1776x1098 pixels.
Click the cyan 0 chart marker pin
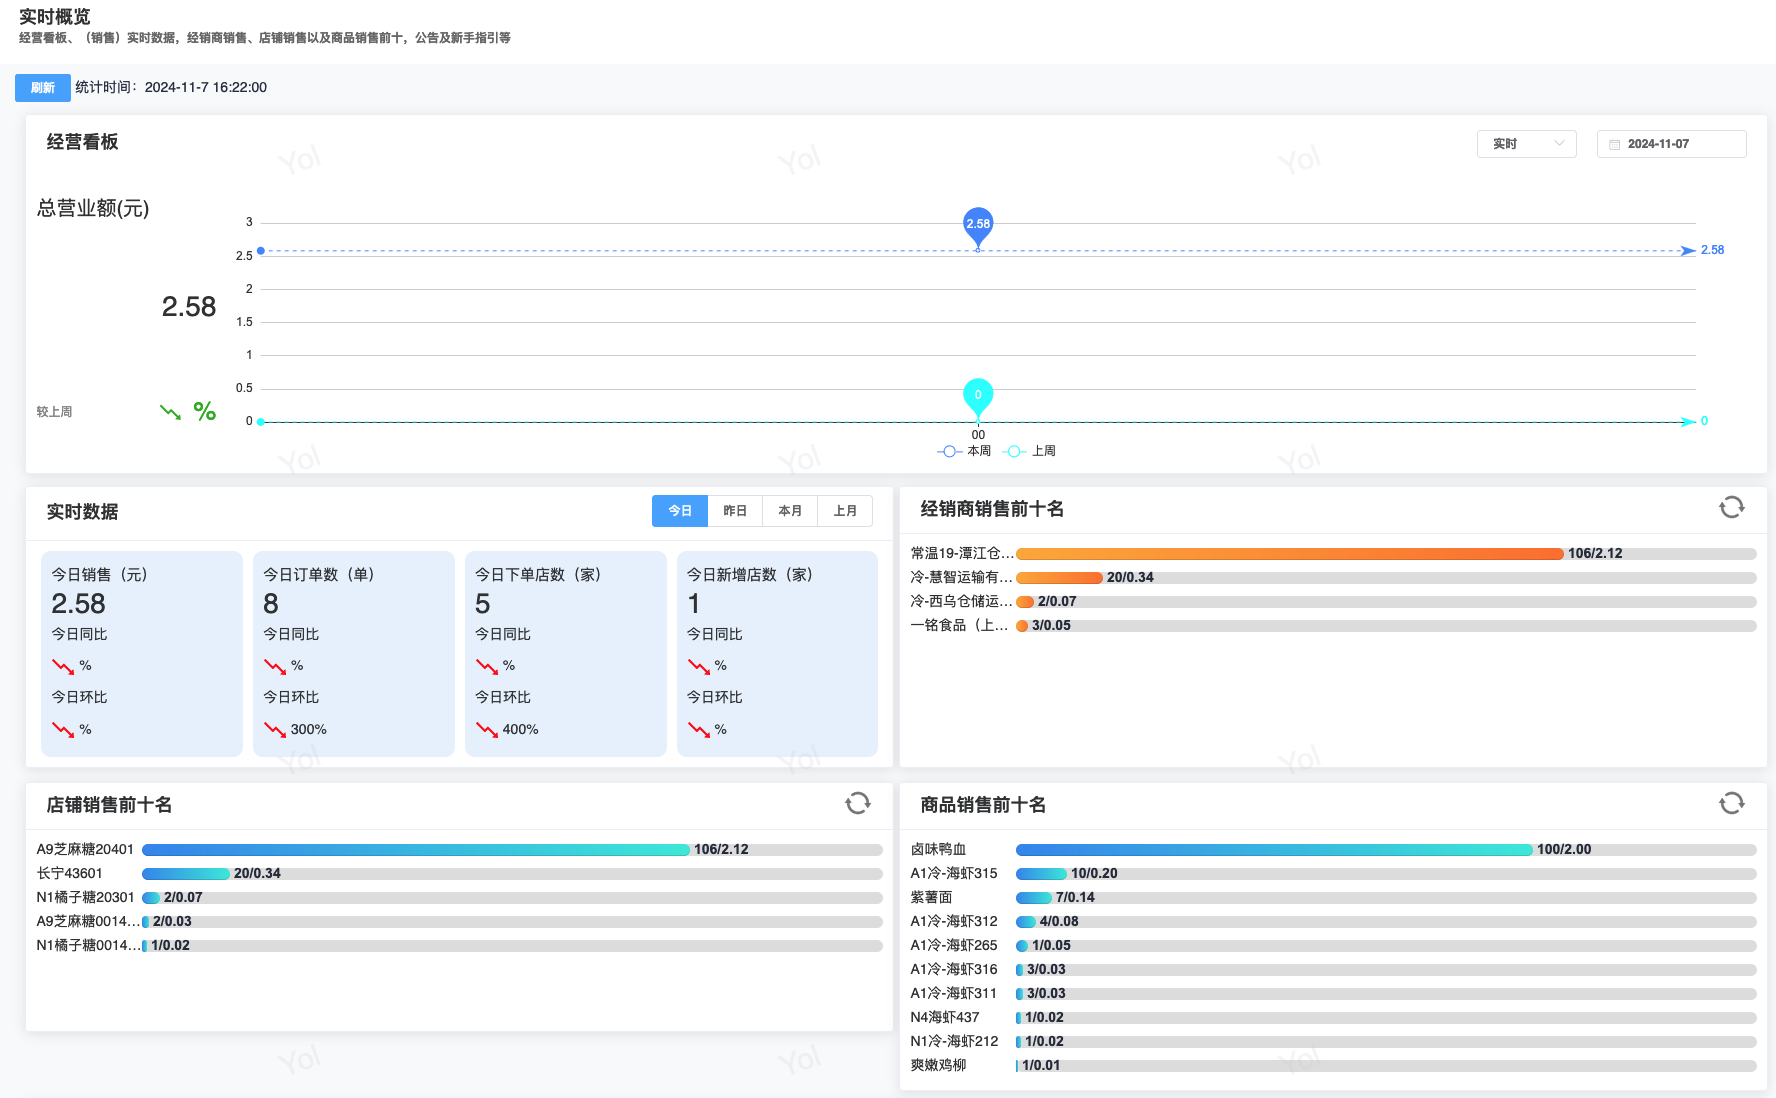coord(977,395)
